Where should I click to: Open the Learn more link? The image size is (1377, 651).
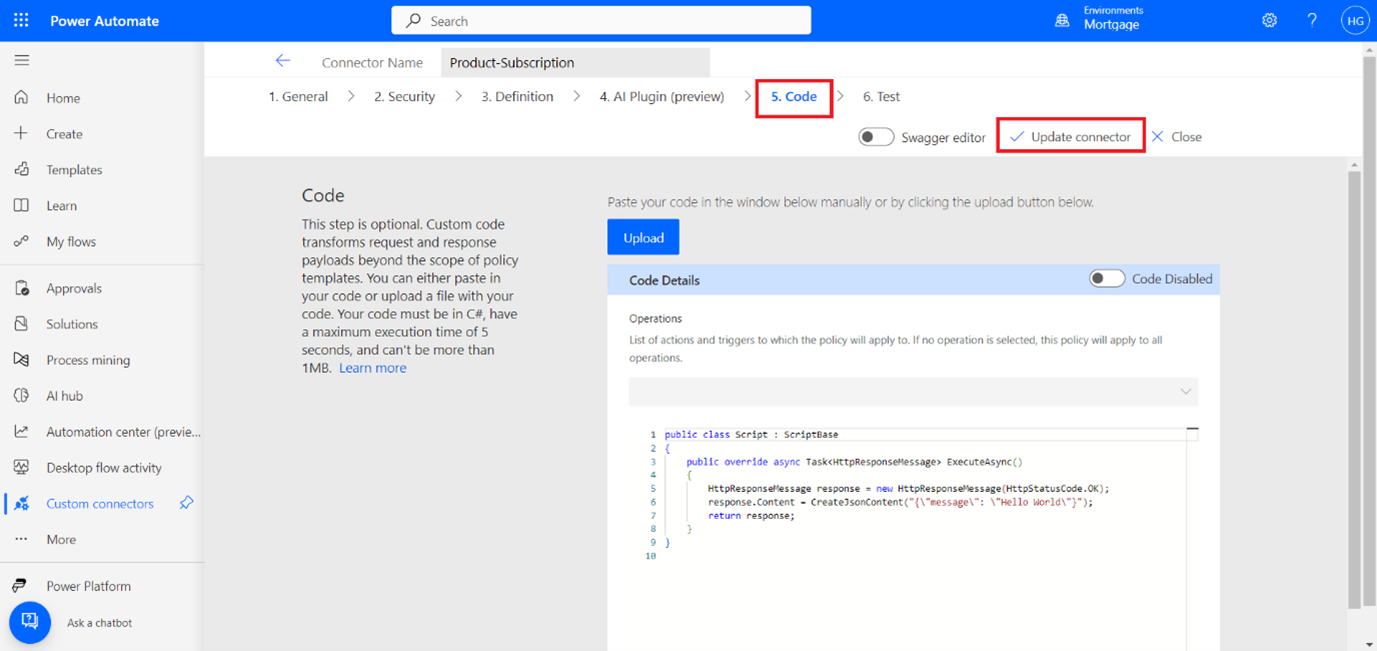tap(372, 368)
